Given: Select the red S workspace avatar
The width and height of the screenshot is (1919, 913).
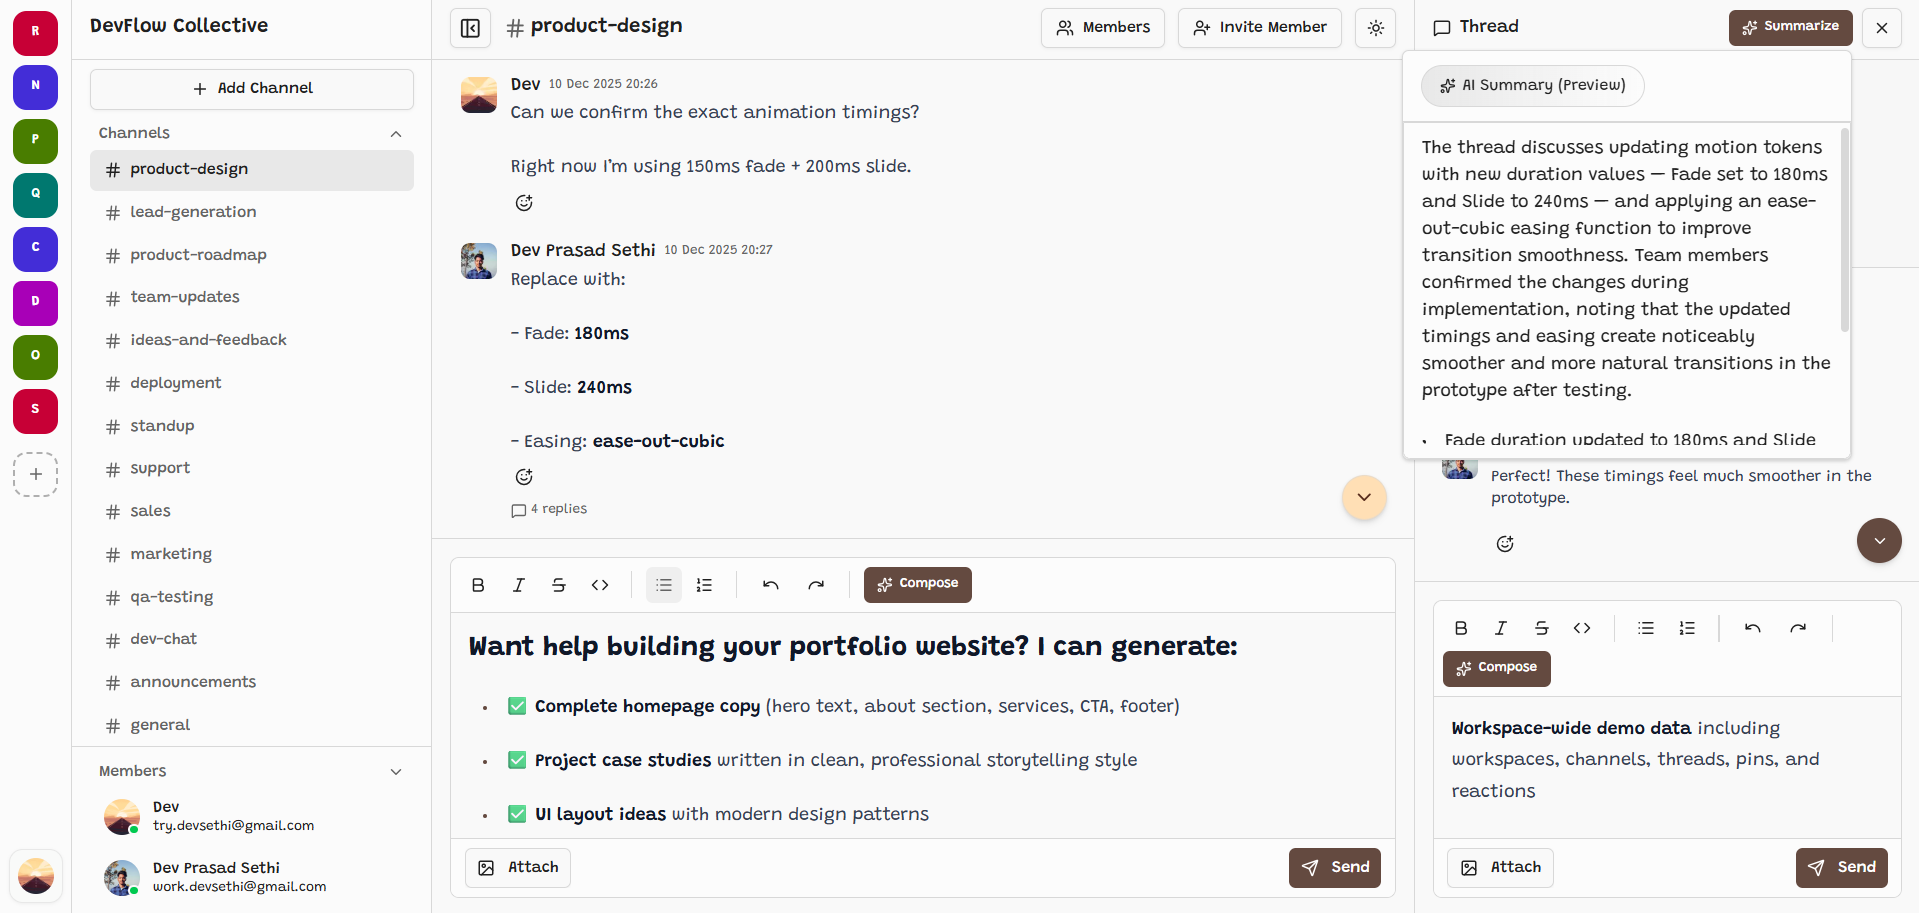Looking at the screenshot, I should (35, 410).
